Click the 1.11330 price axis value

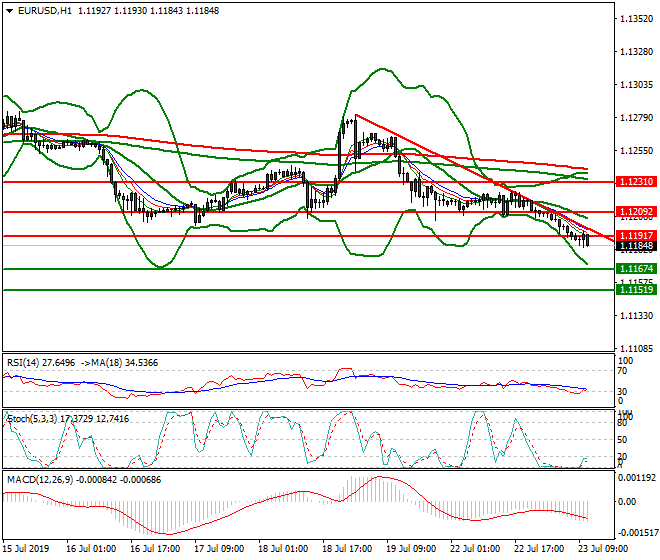(636, 316)
